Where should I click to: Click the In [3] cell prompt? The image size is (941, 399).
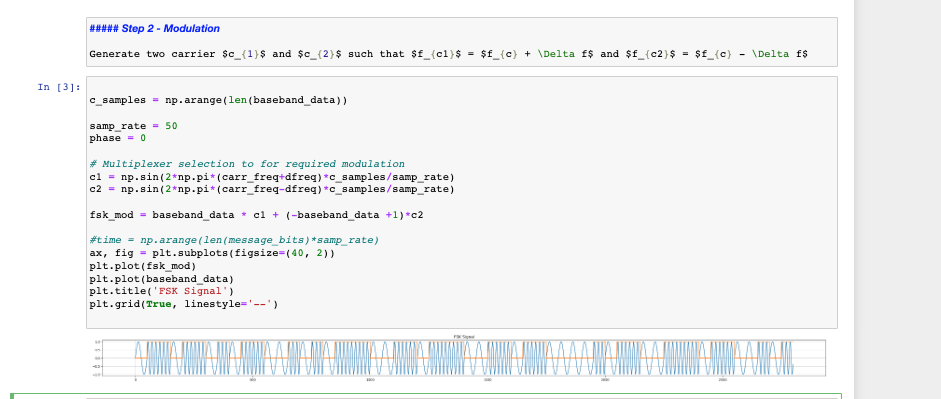(x=59, y=87)
